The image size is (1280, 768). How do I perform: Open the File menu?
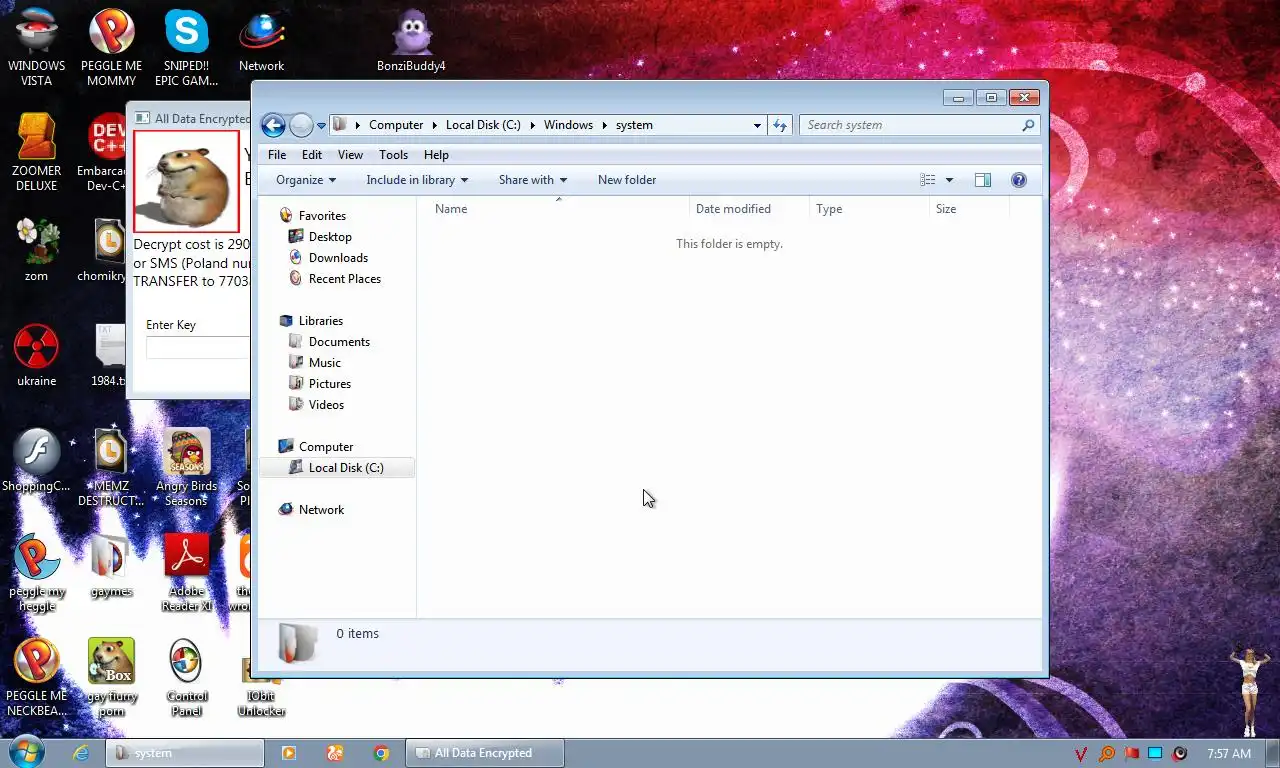pos(277,155)
